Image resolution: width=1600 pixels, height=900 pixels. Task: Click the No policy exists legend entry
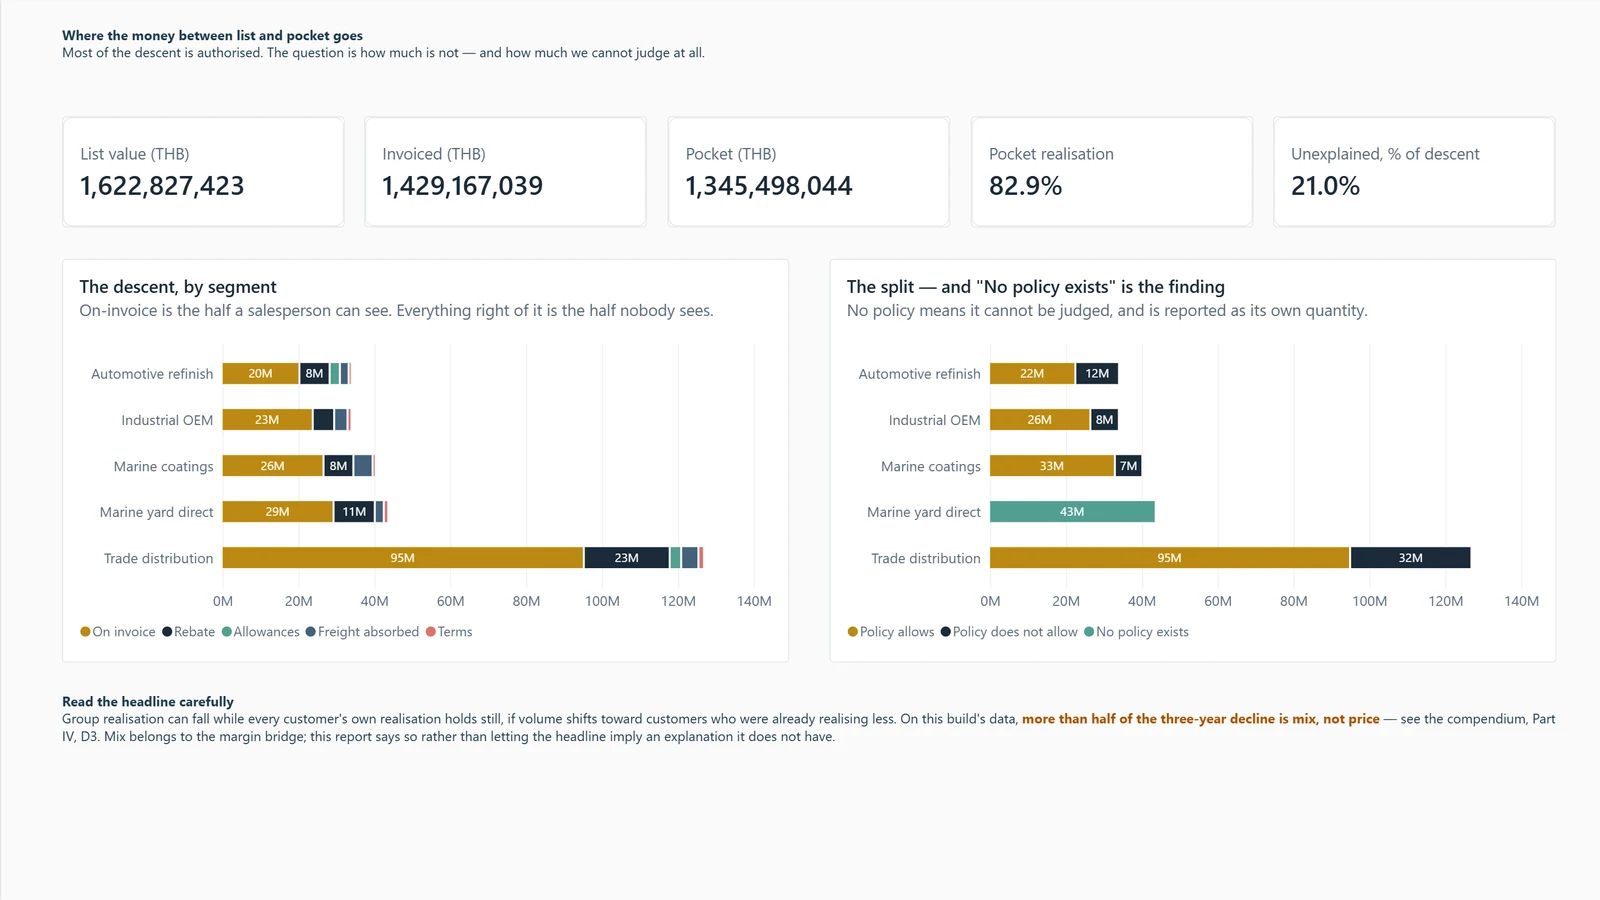[x=1136, y=632]
